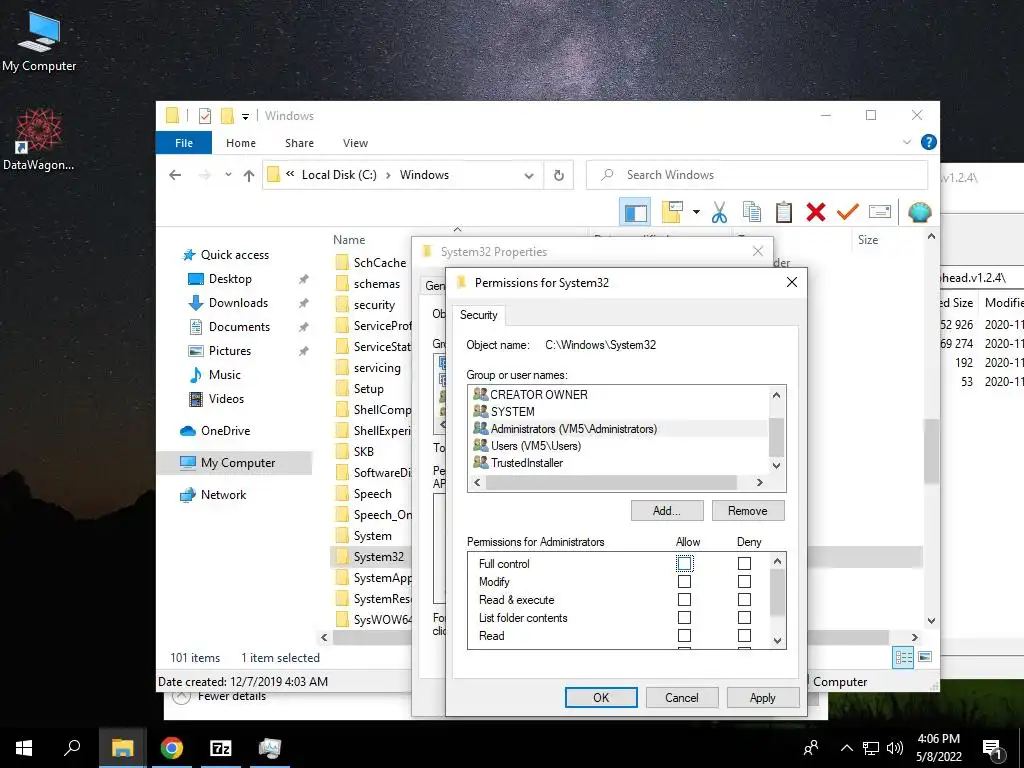Select the Security tab in Permissions

coord(479,315)
